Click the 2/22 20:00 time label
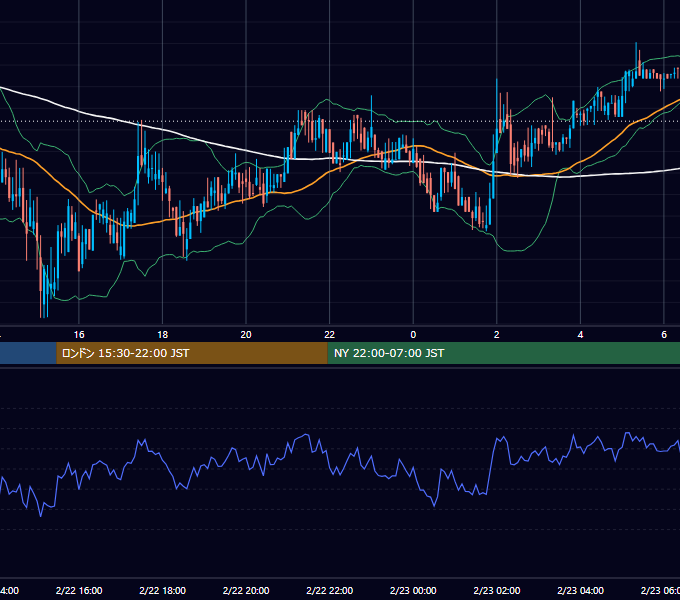The height and width of the screenshot is (600, 680). pos(246,590)
